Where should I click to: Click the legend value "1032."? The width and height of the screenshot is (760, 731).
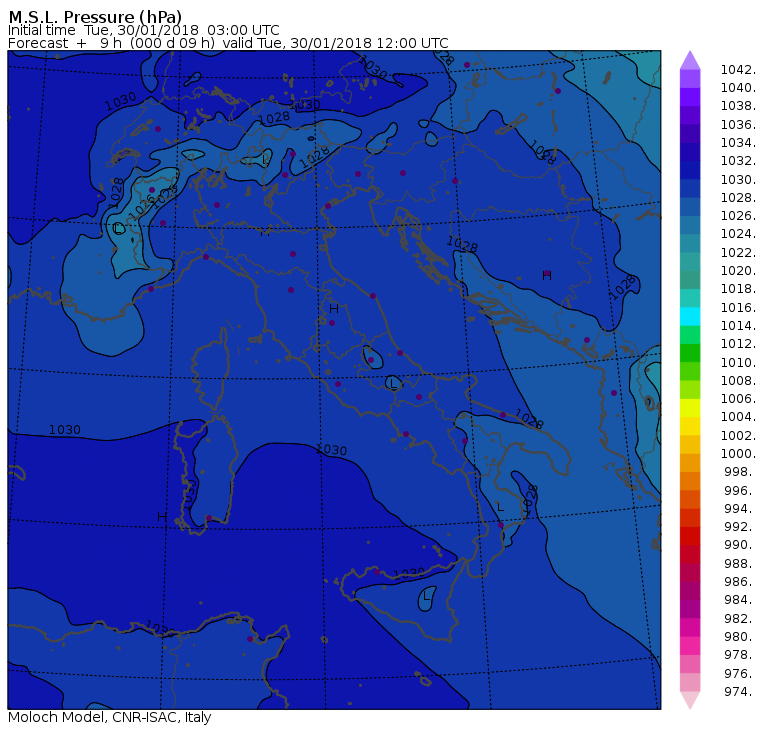coord(738,161)
